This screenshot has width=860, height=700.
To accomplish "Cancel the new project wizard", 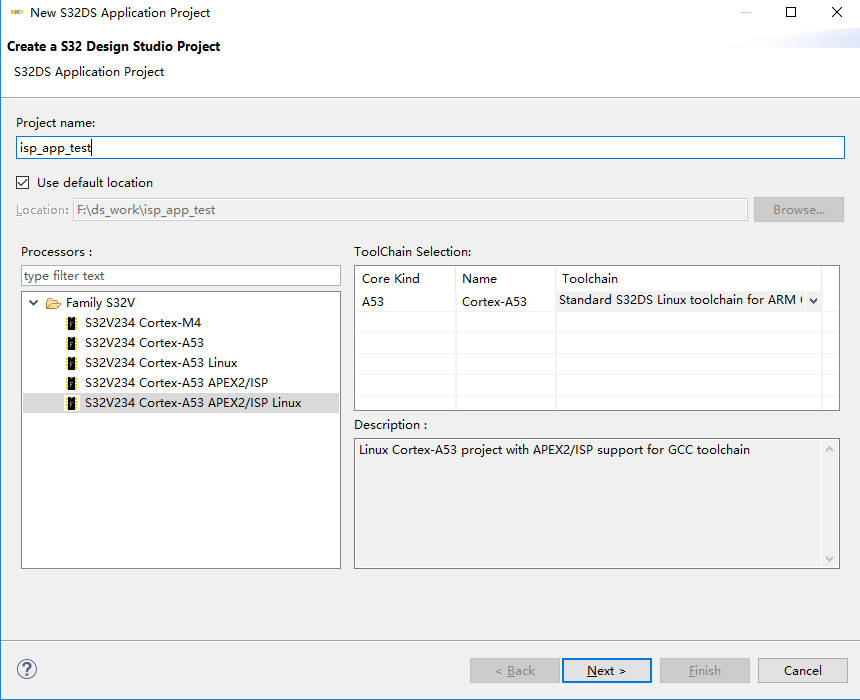I will click(802, 670).
